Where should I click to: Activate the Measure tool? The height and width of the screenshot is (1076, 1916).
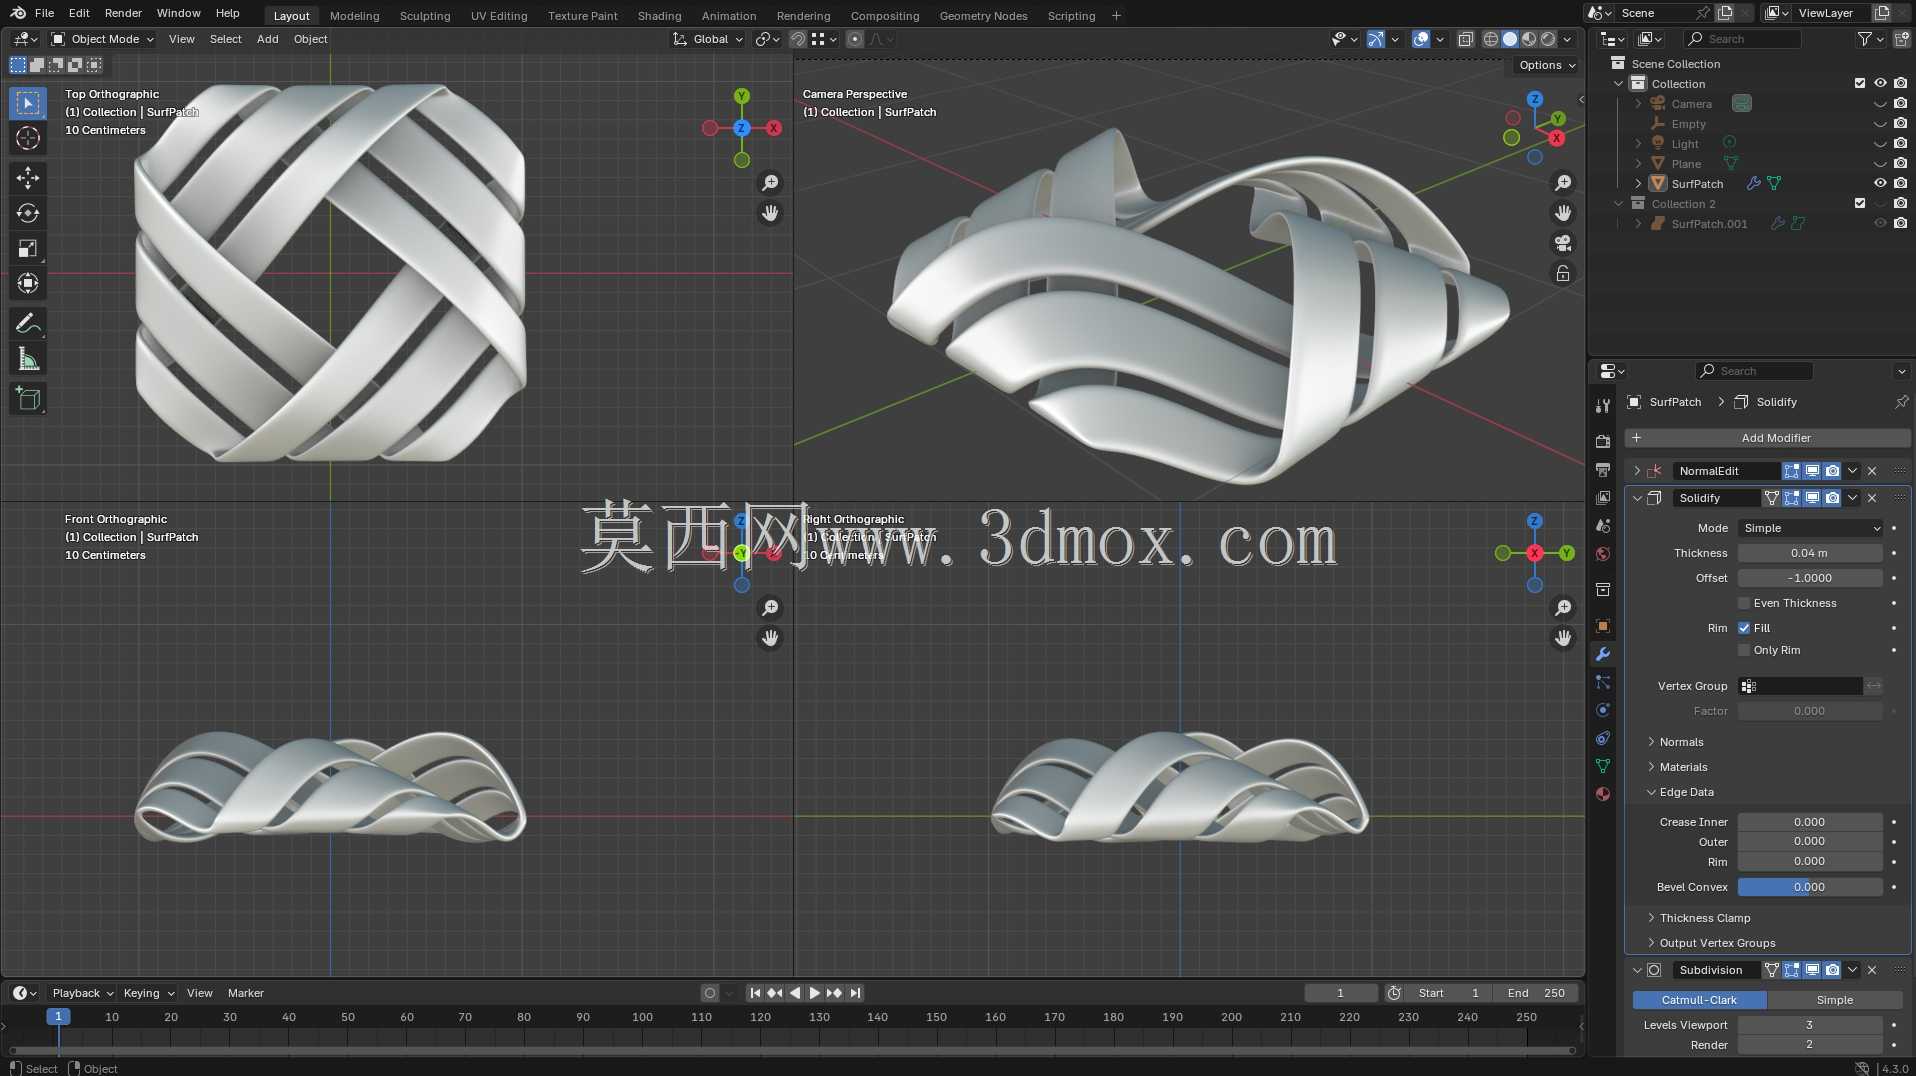28,359
